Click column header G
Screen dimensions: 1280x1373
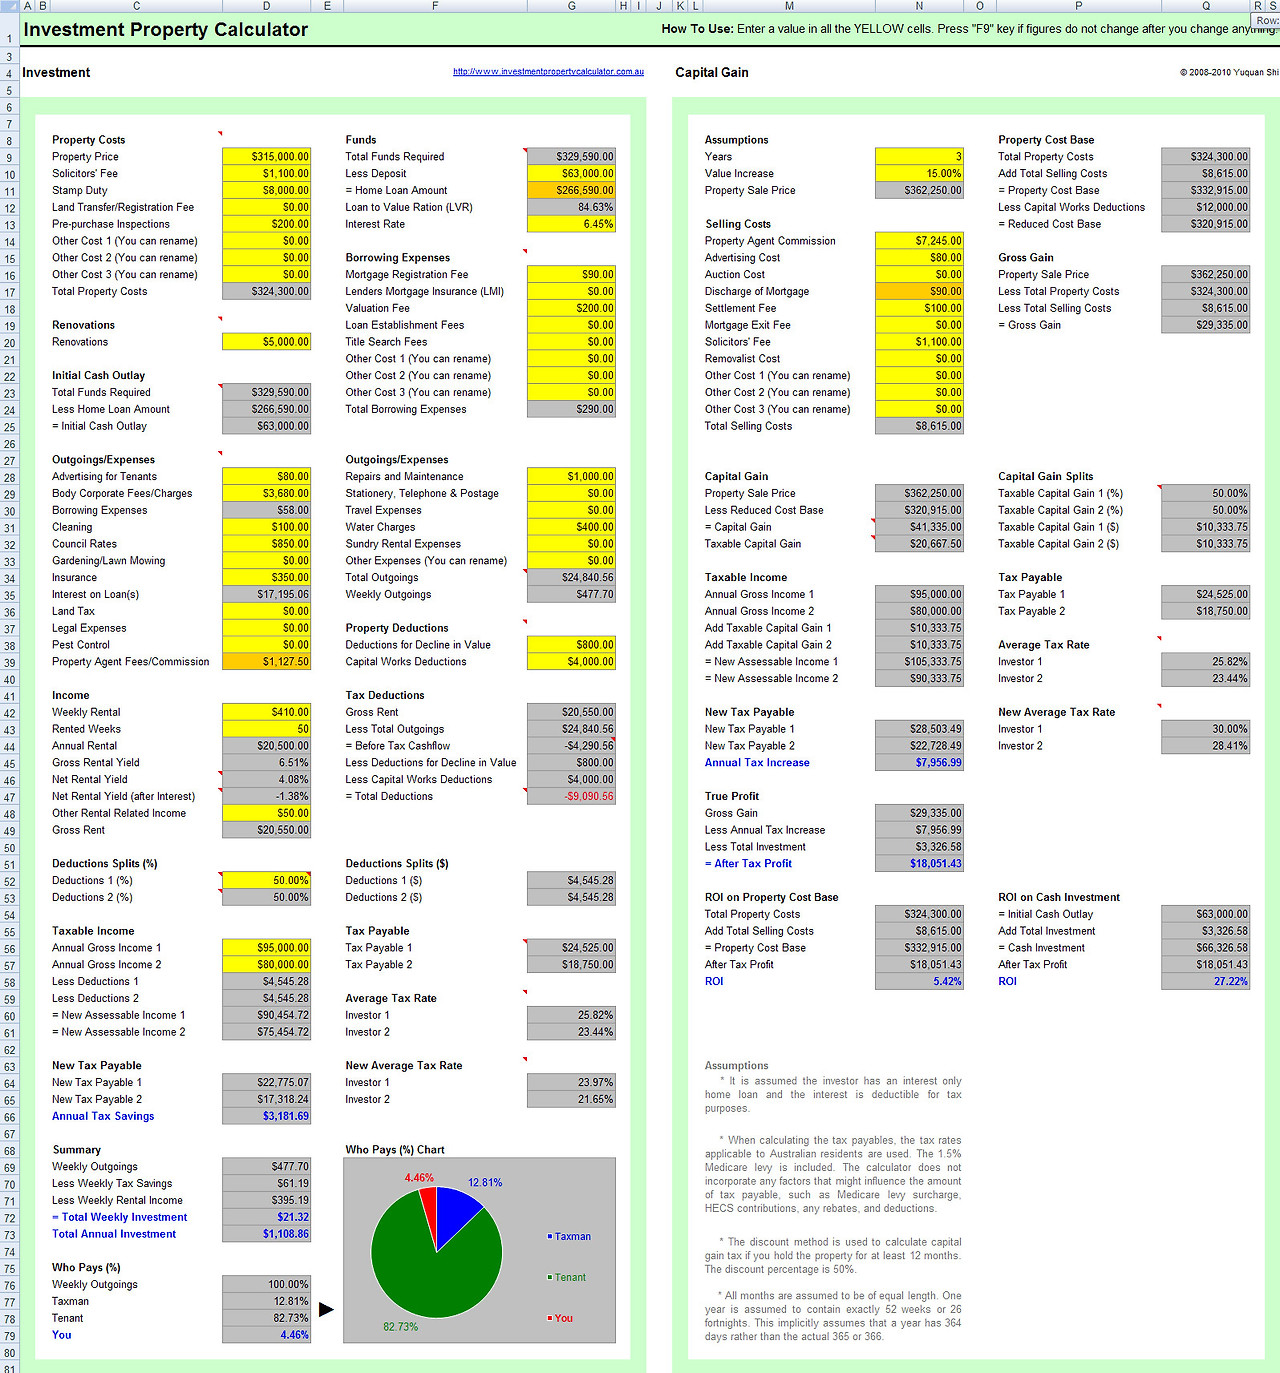point(571,6)
